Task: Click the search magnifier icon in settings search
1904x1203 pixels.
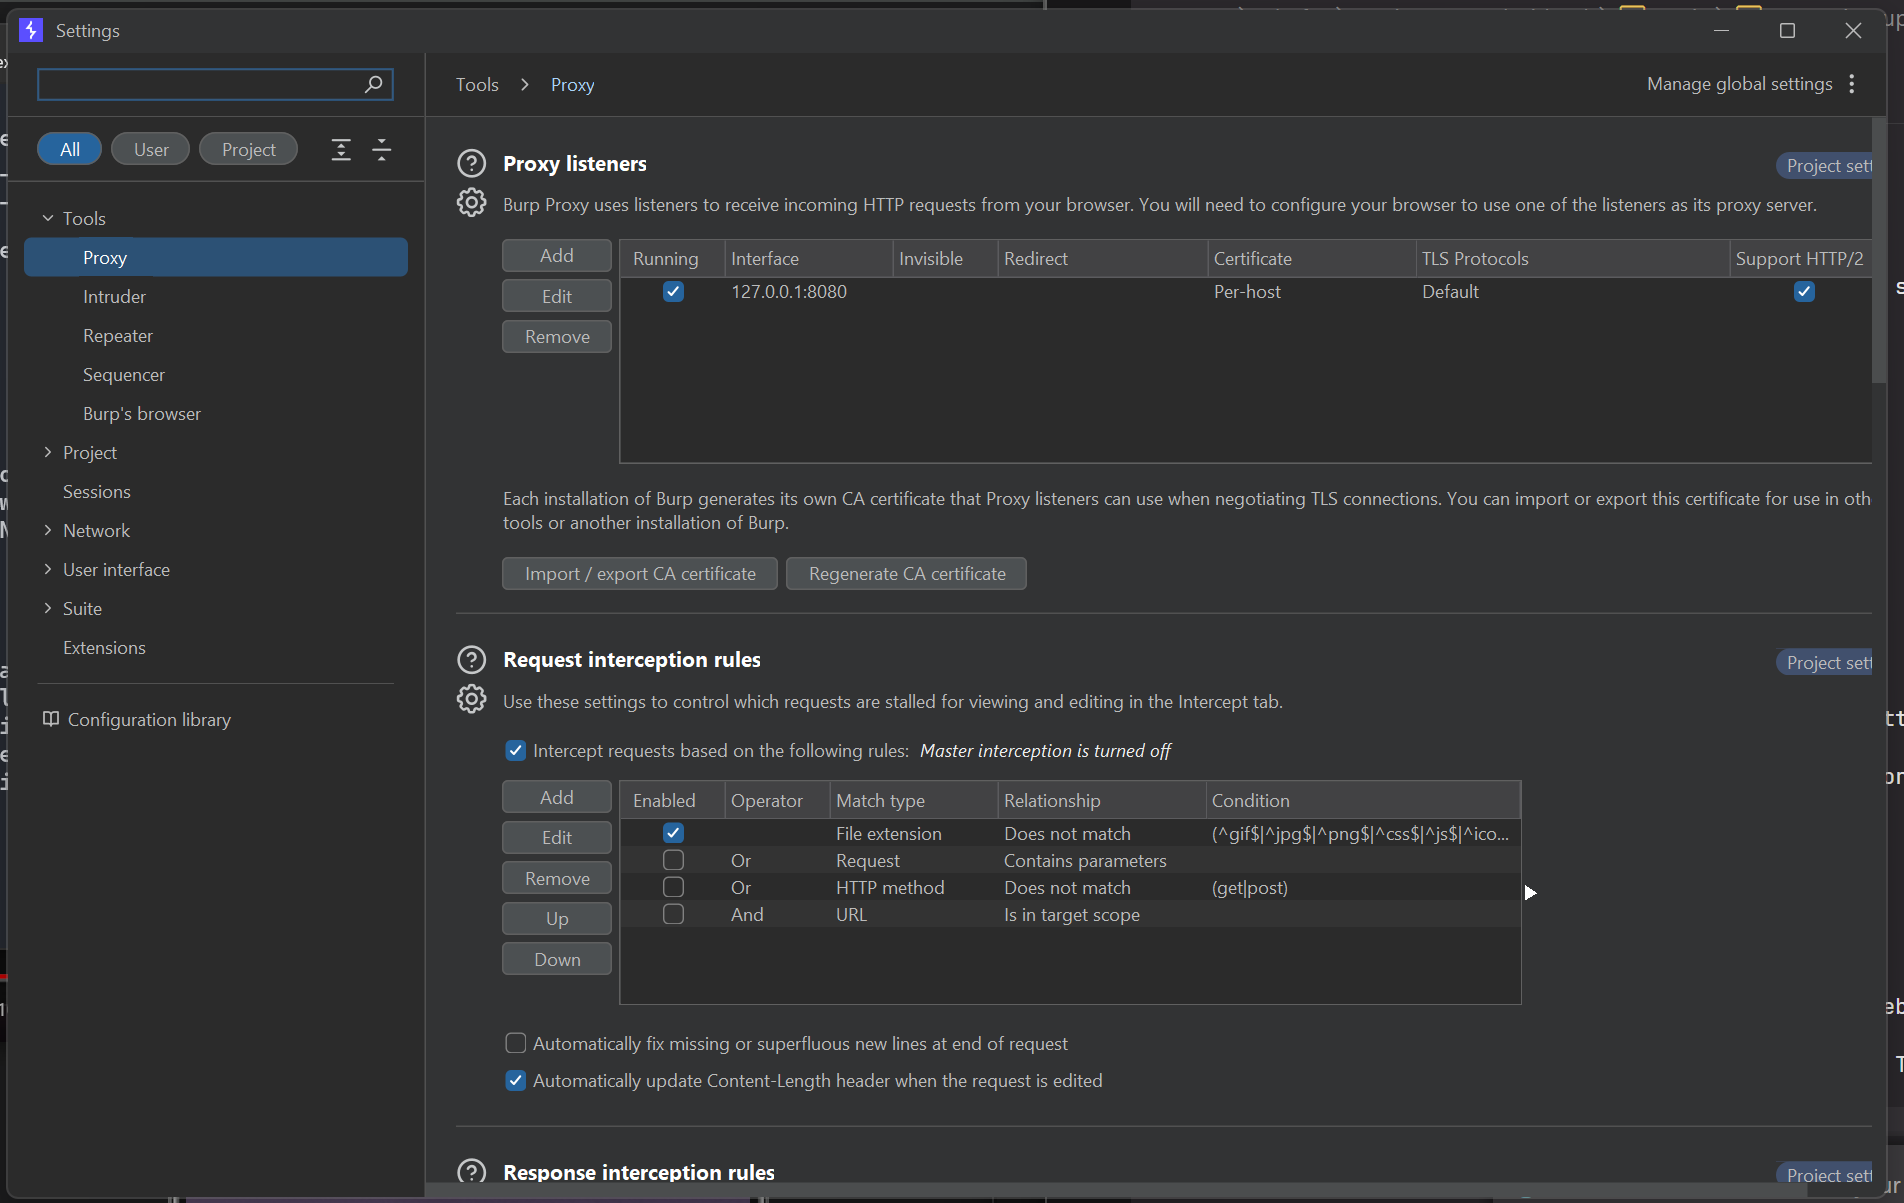Action: click(x=373, y=84)
